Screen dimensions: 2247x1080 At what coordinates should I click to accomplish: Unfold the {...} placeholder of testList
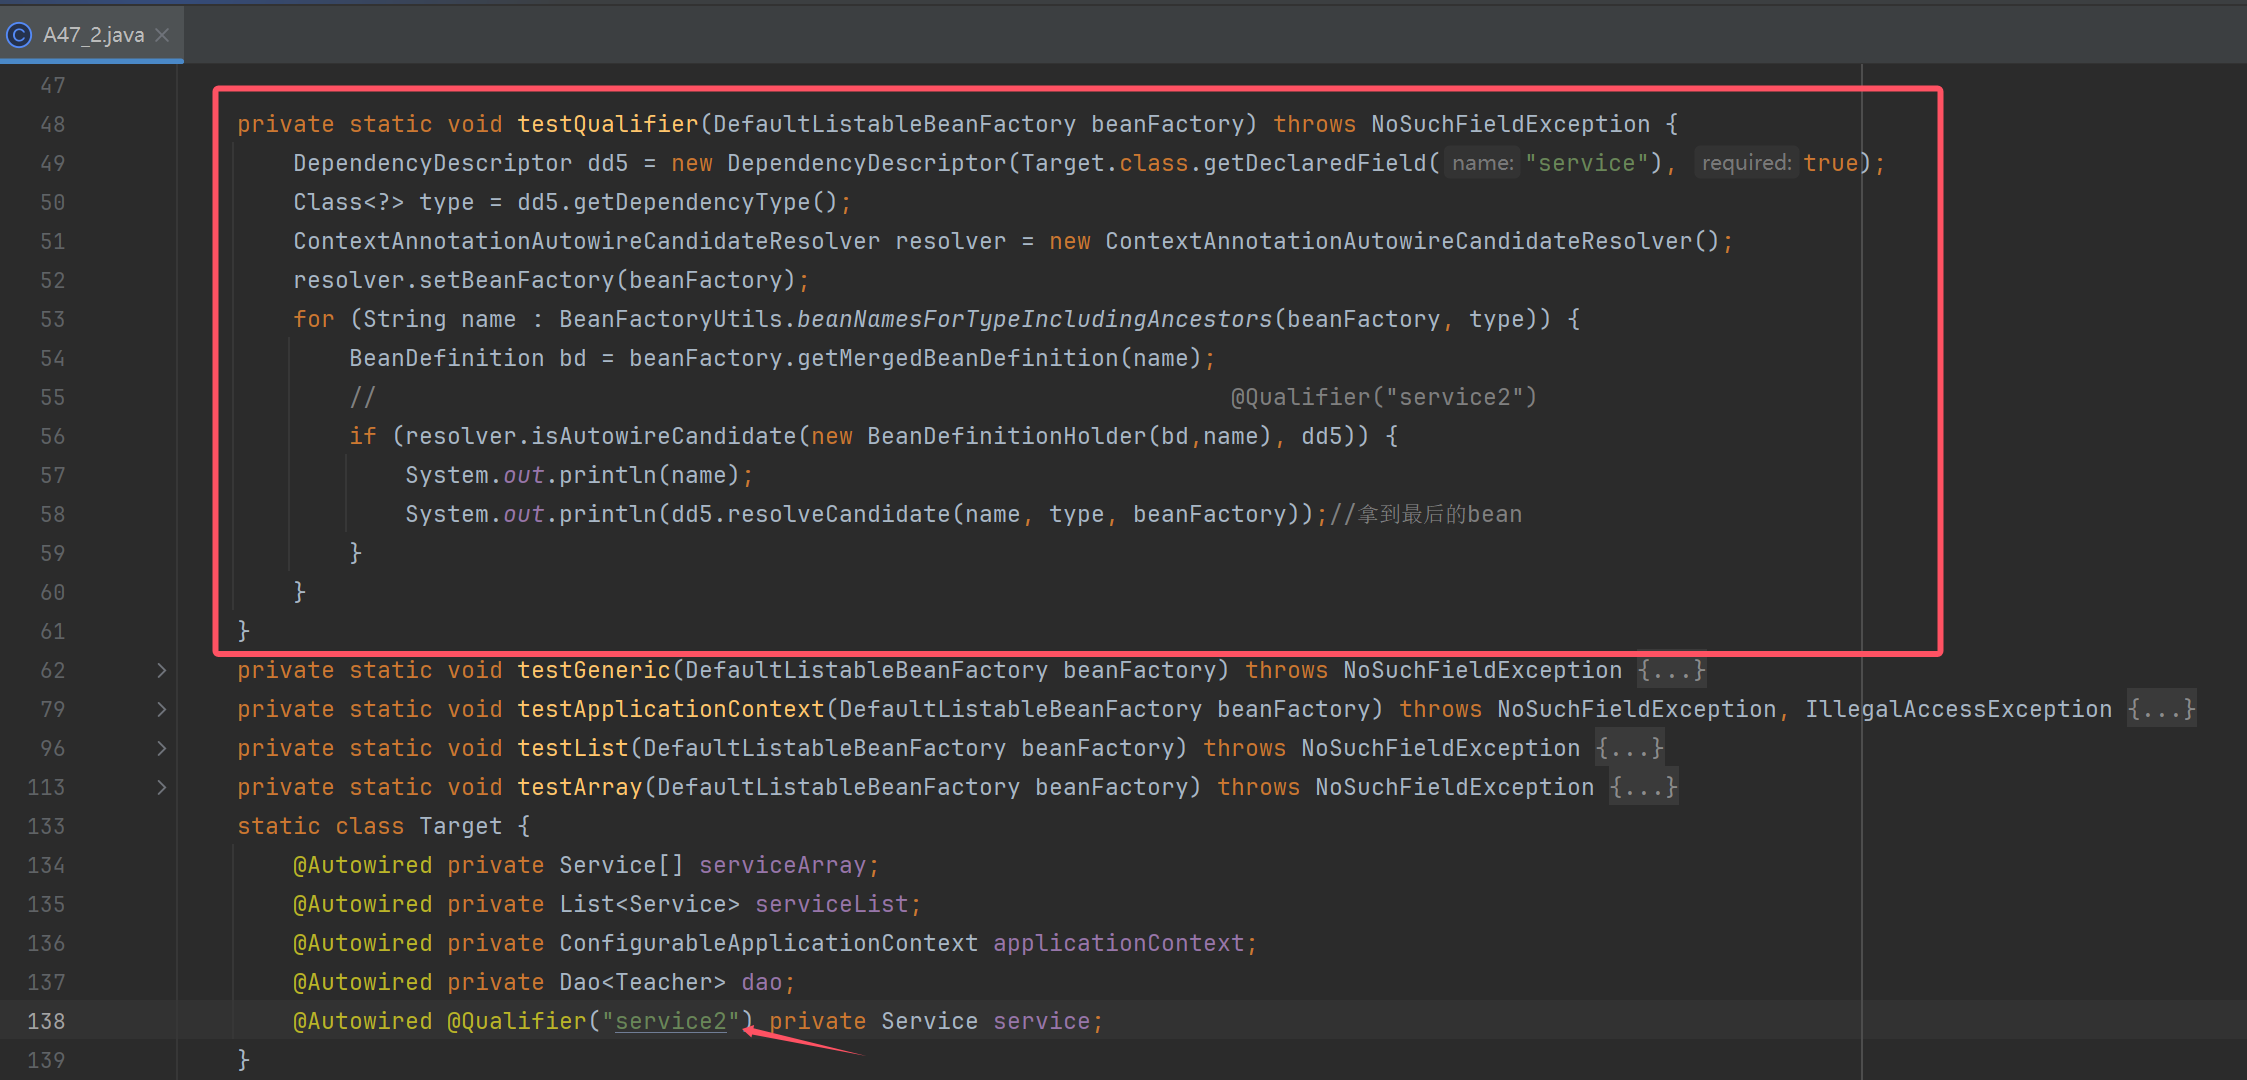click(x=1629, y=748)
